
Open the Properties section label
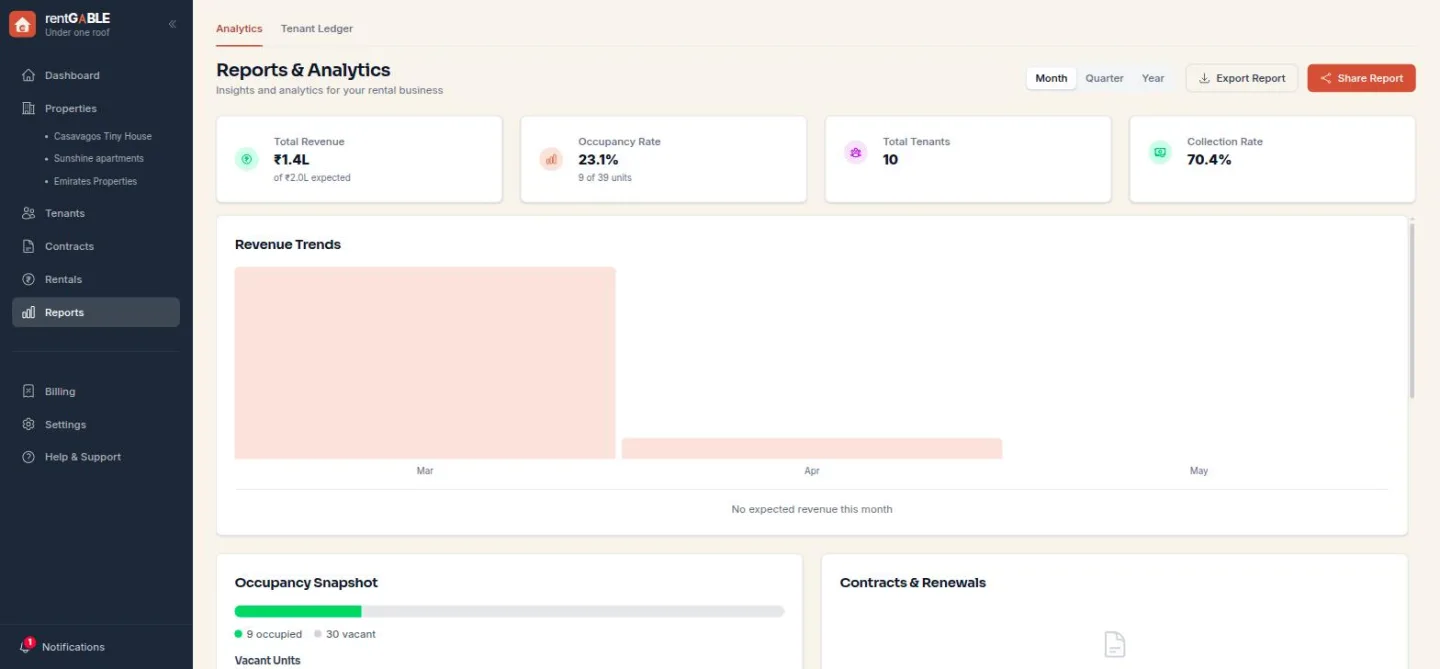point(71,108)
